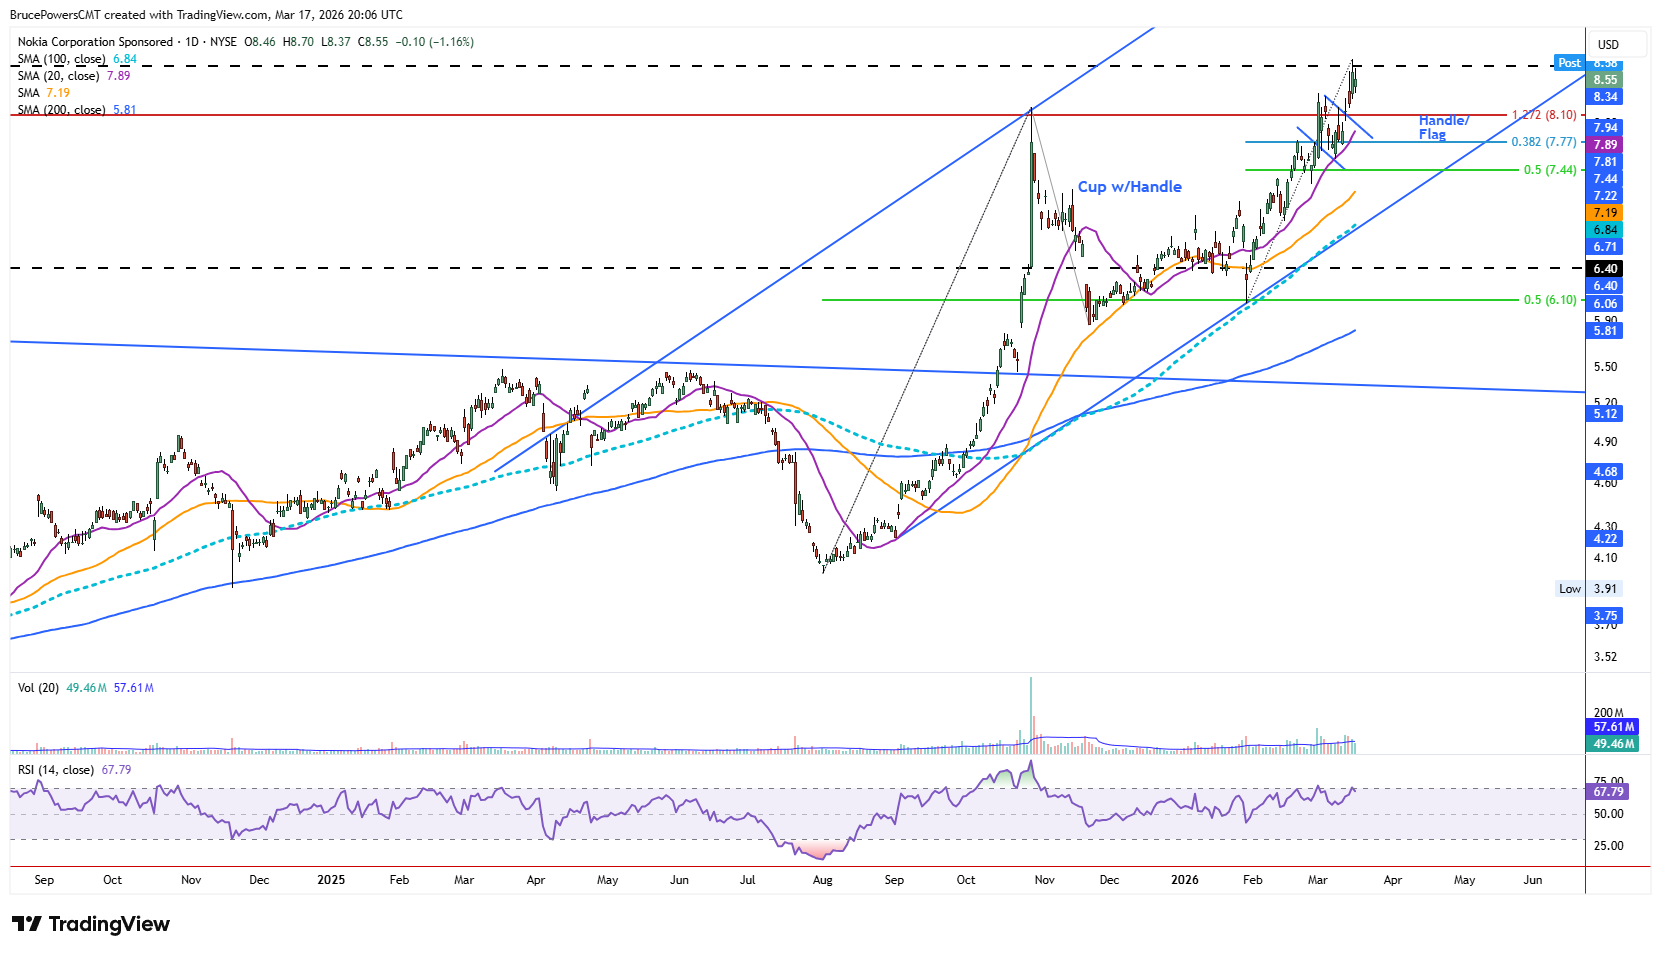Click the blue 7.94 price label
1661x954 pixels.
pos(1605,128)
